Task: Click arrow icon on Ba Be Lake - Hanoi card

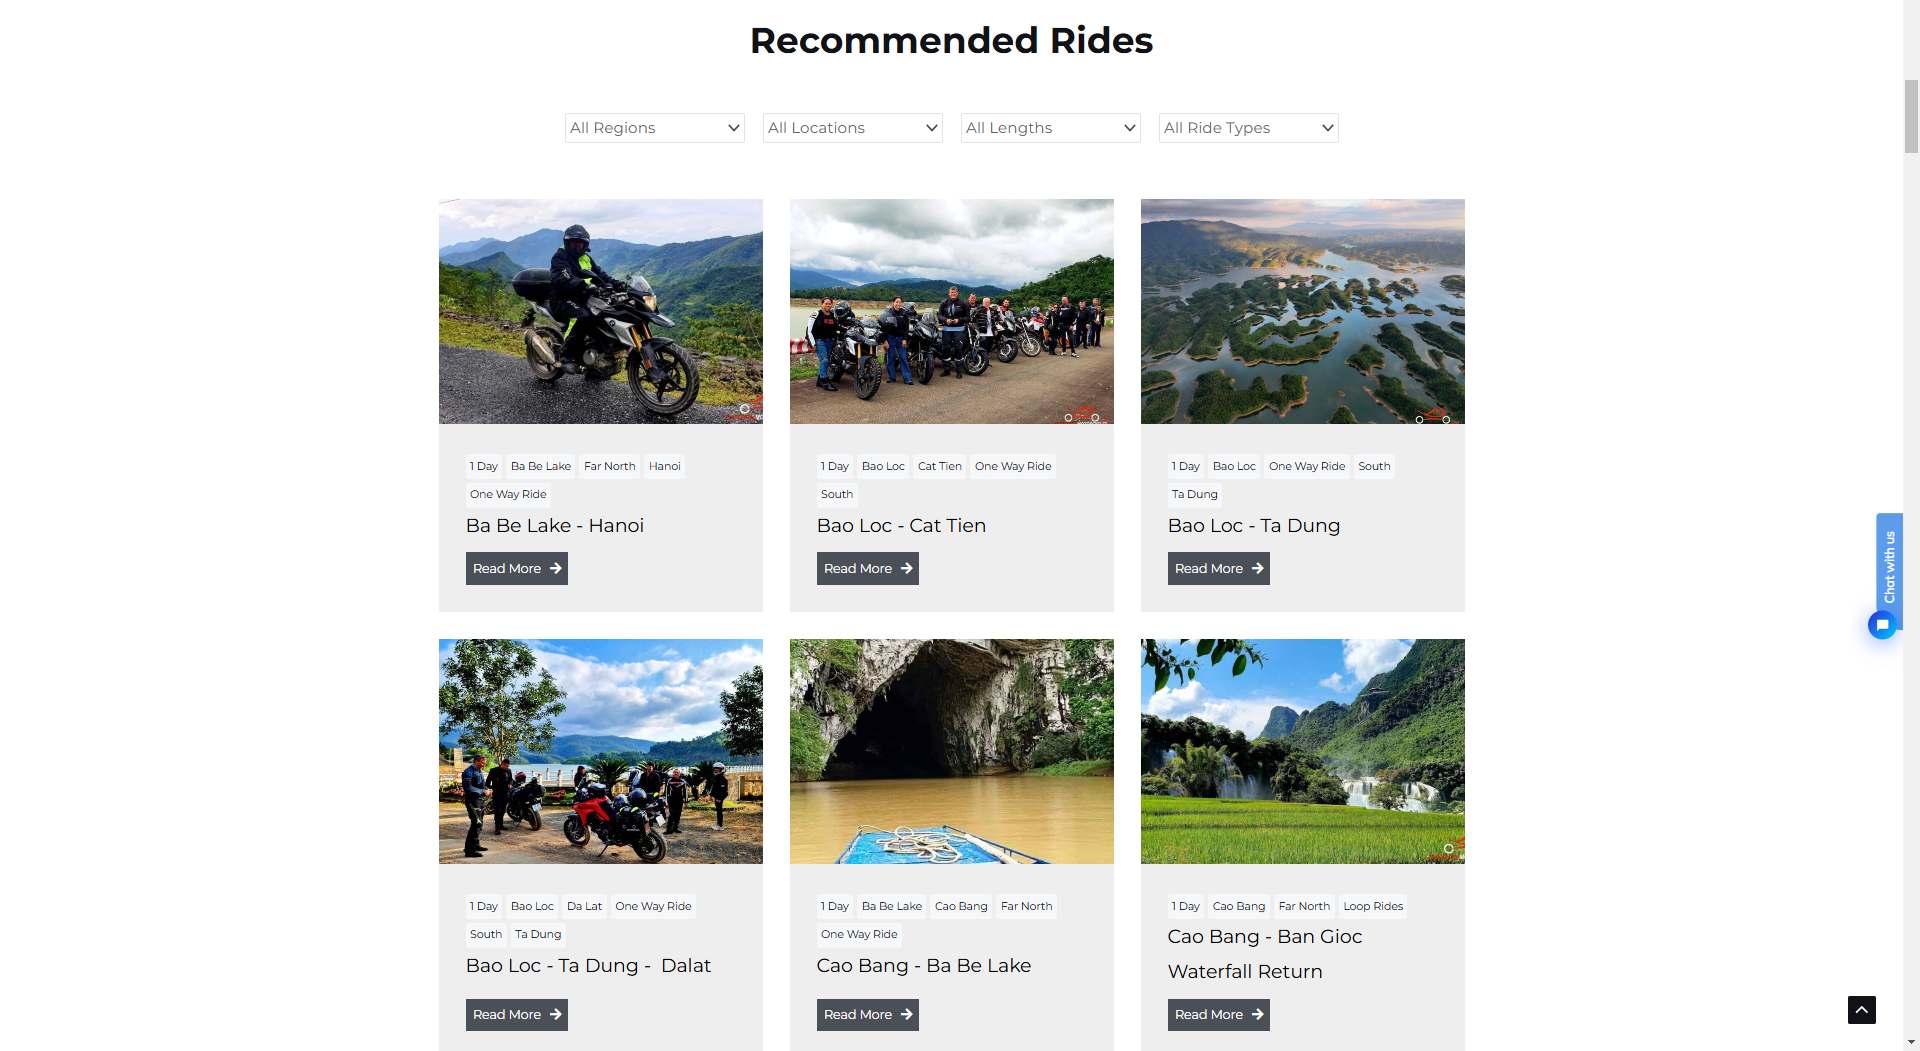Action: click(x=556, y=568)
